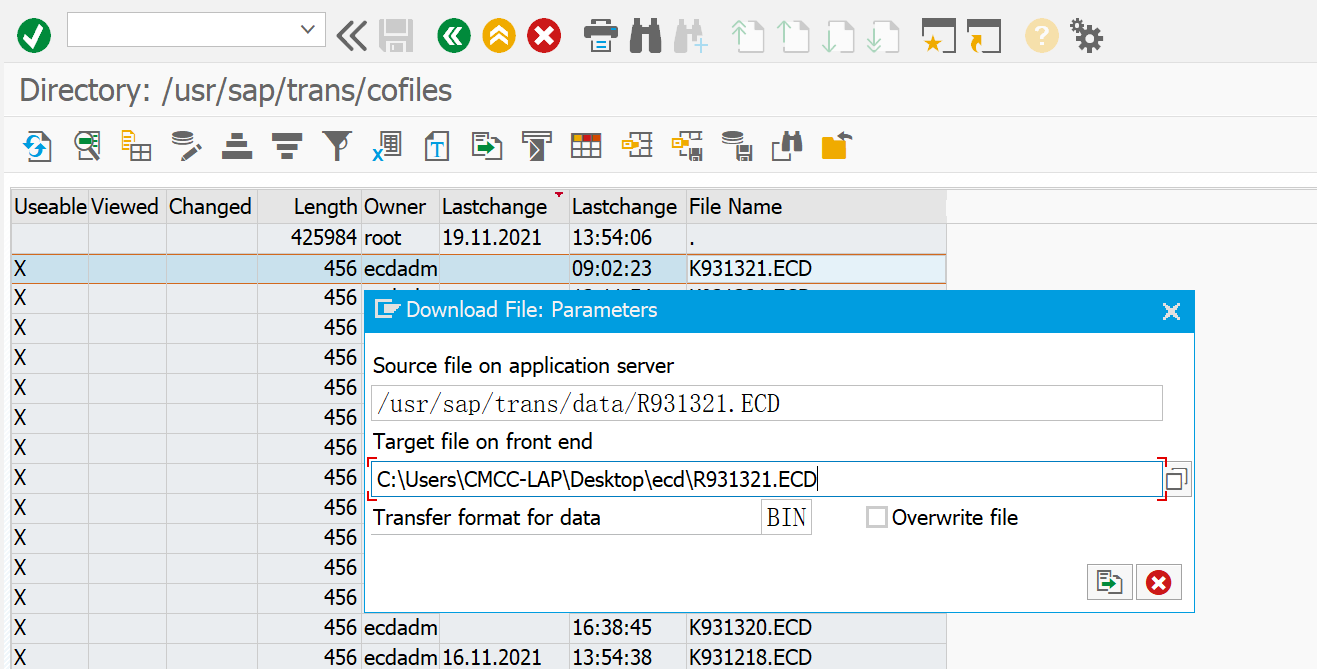Click the 16.11.2021 date cell
Viewport: 1317px width, 669px height.
504,658
